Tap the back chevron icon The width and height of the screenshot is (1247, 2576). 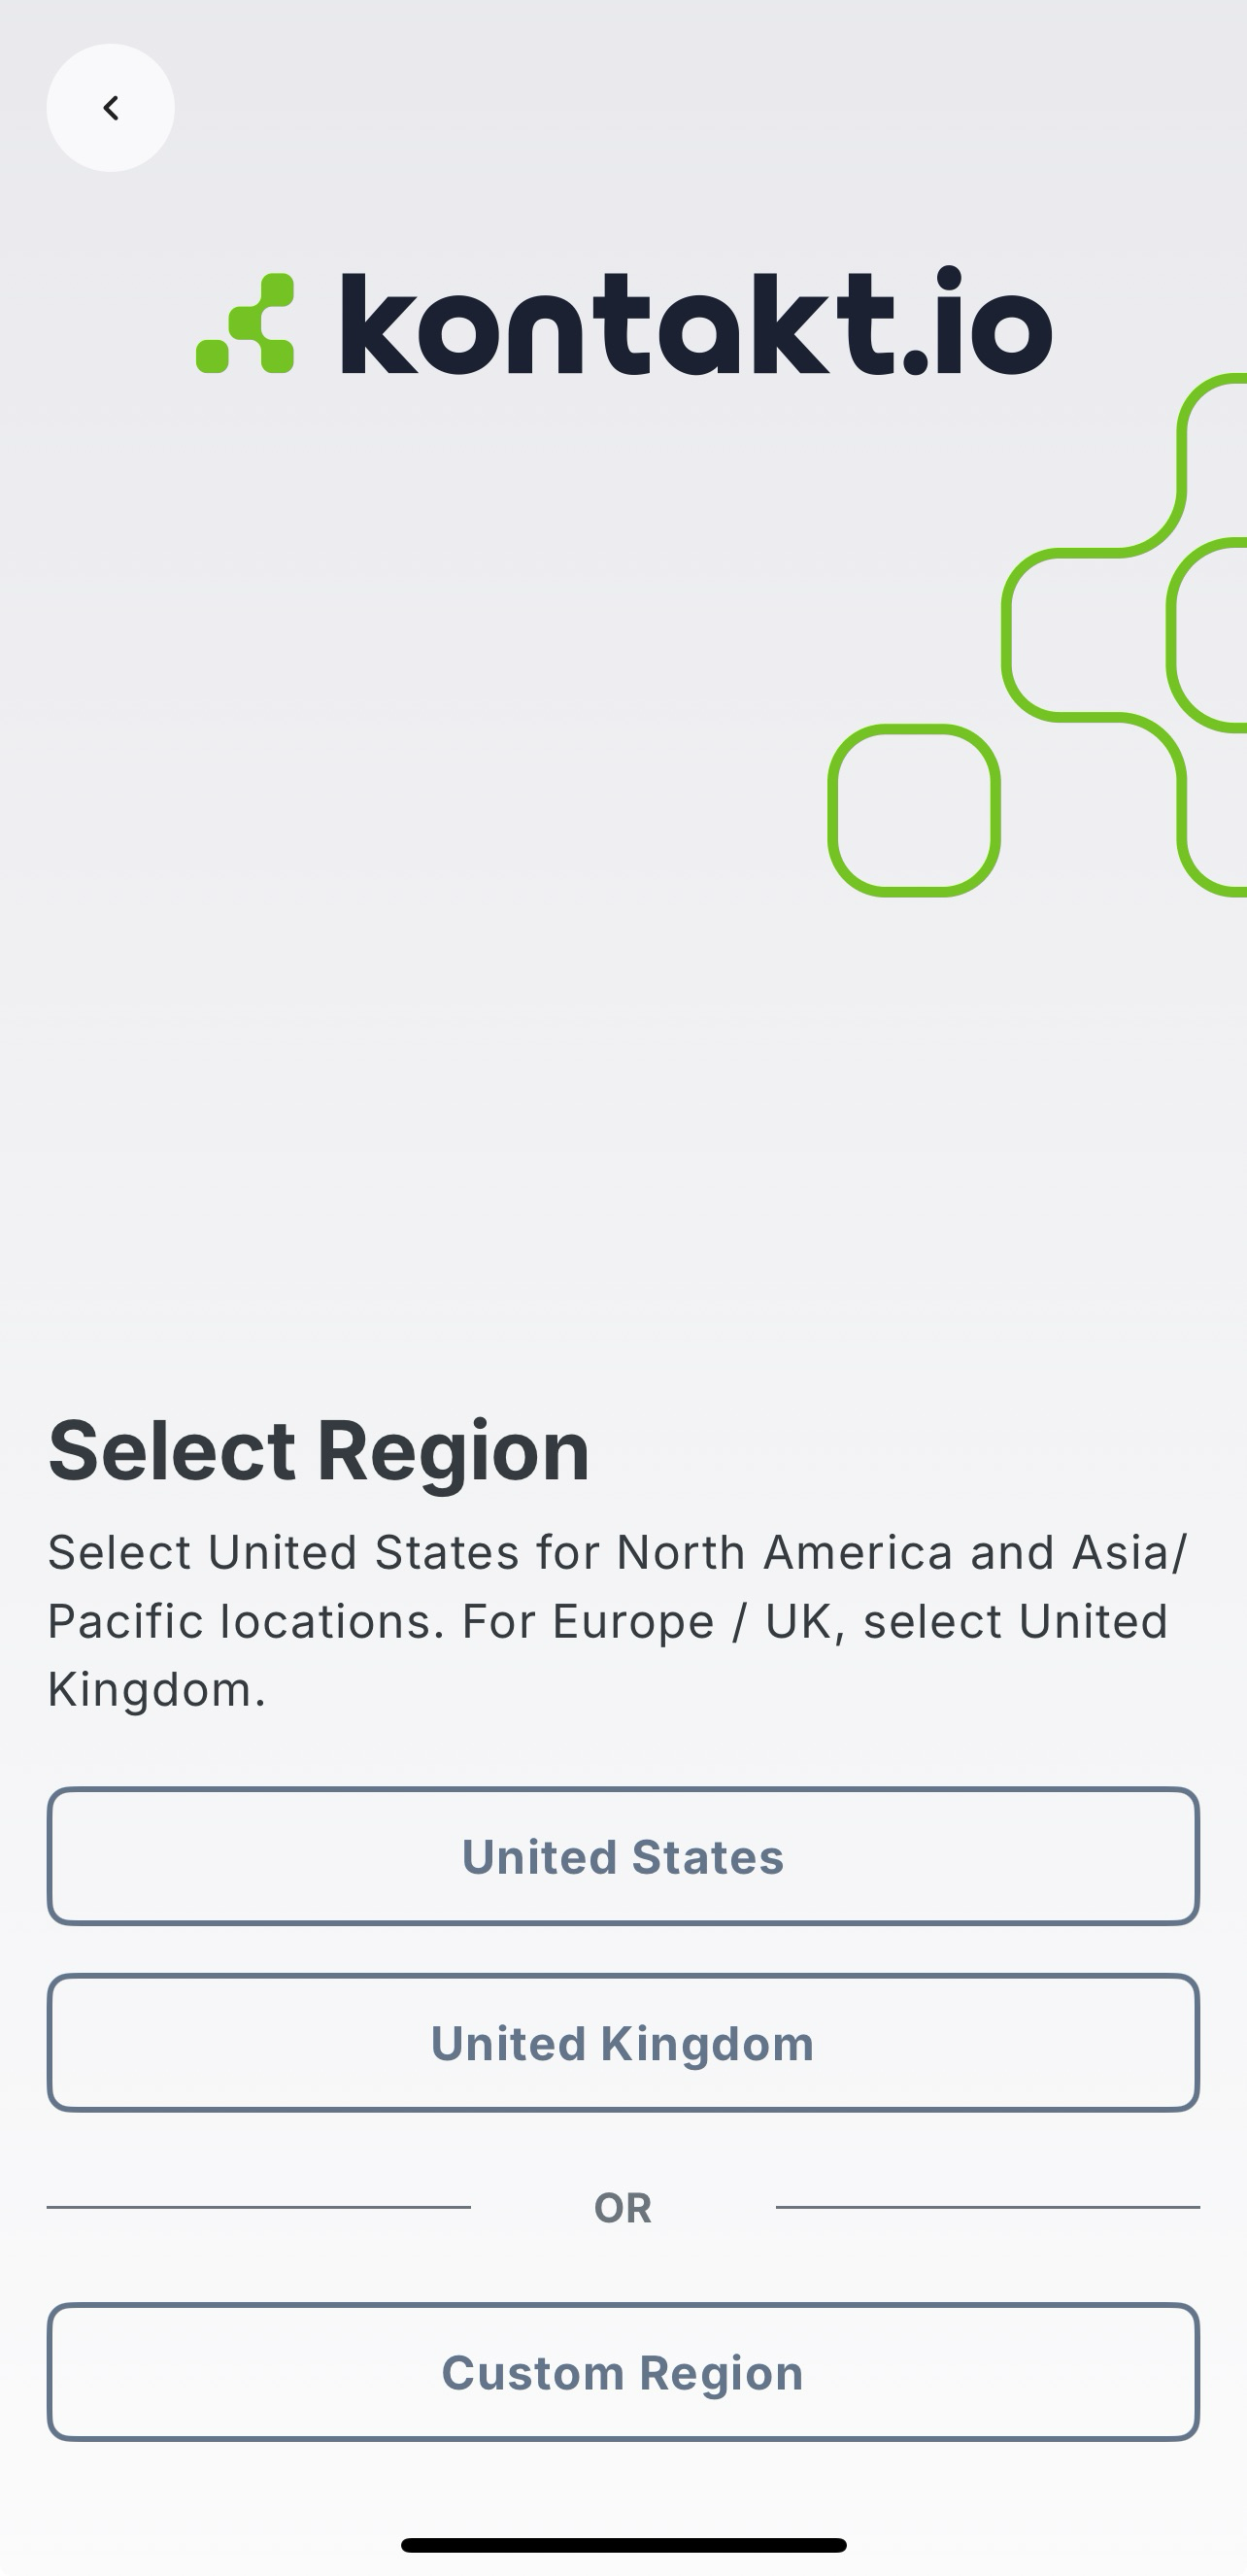point(110,108)
